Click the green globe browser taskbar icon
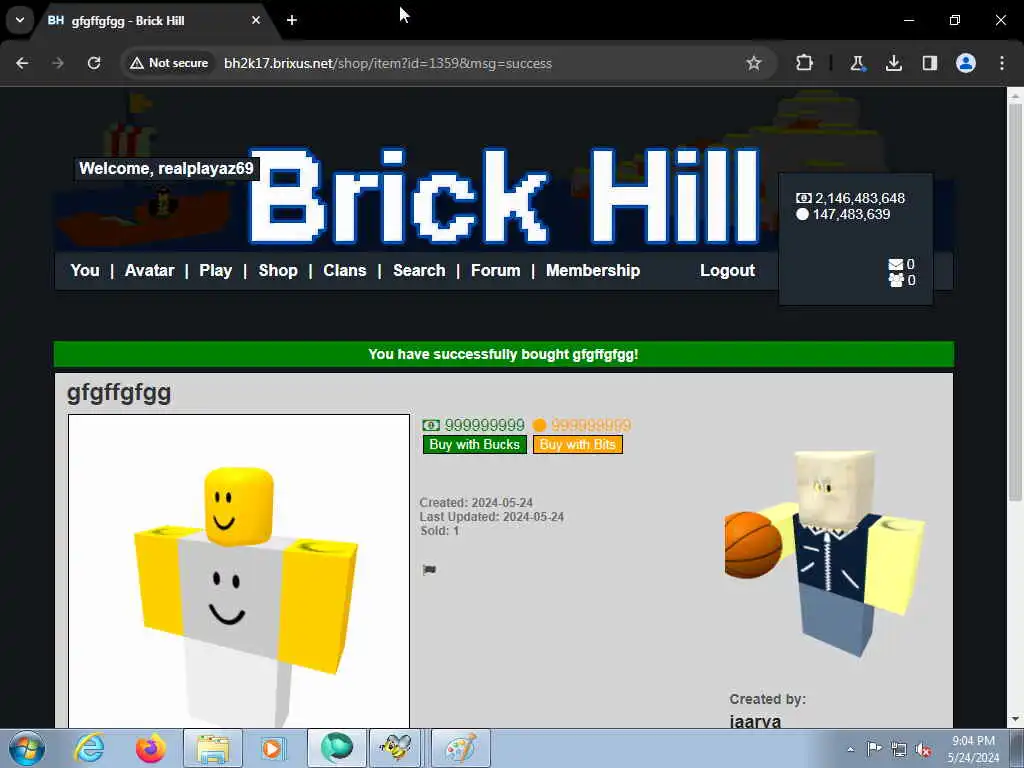Viewport: 1024px width, 768px height. click(337, 748)
